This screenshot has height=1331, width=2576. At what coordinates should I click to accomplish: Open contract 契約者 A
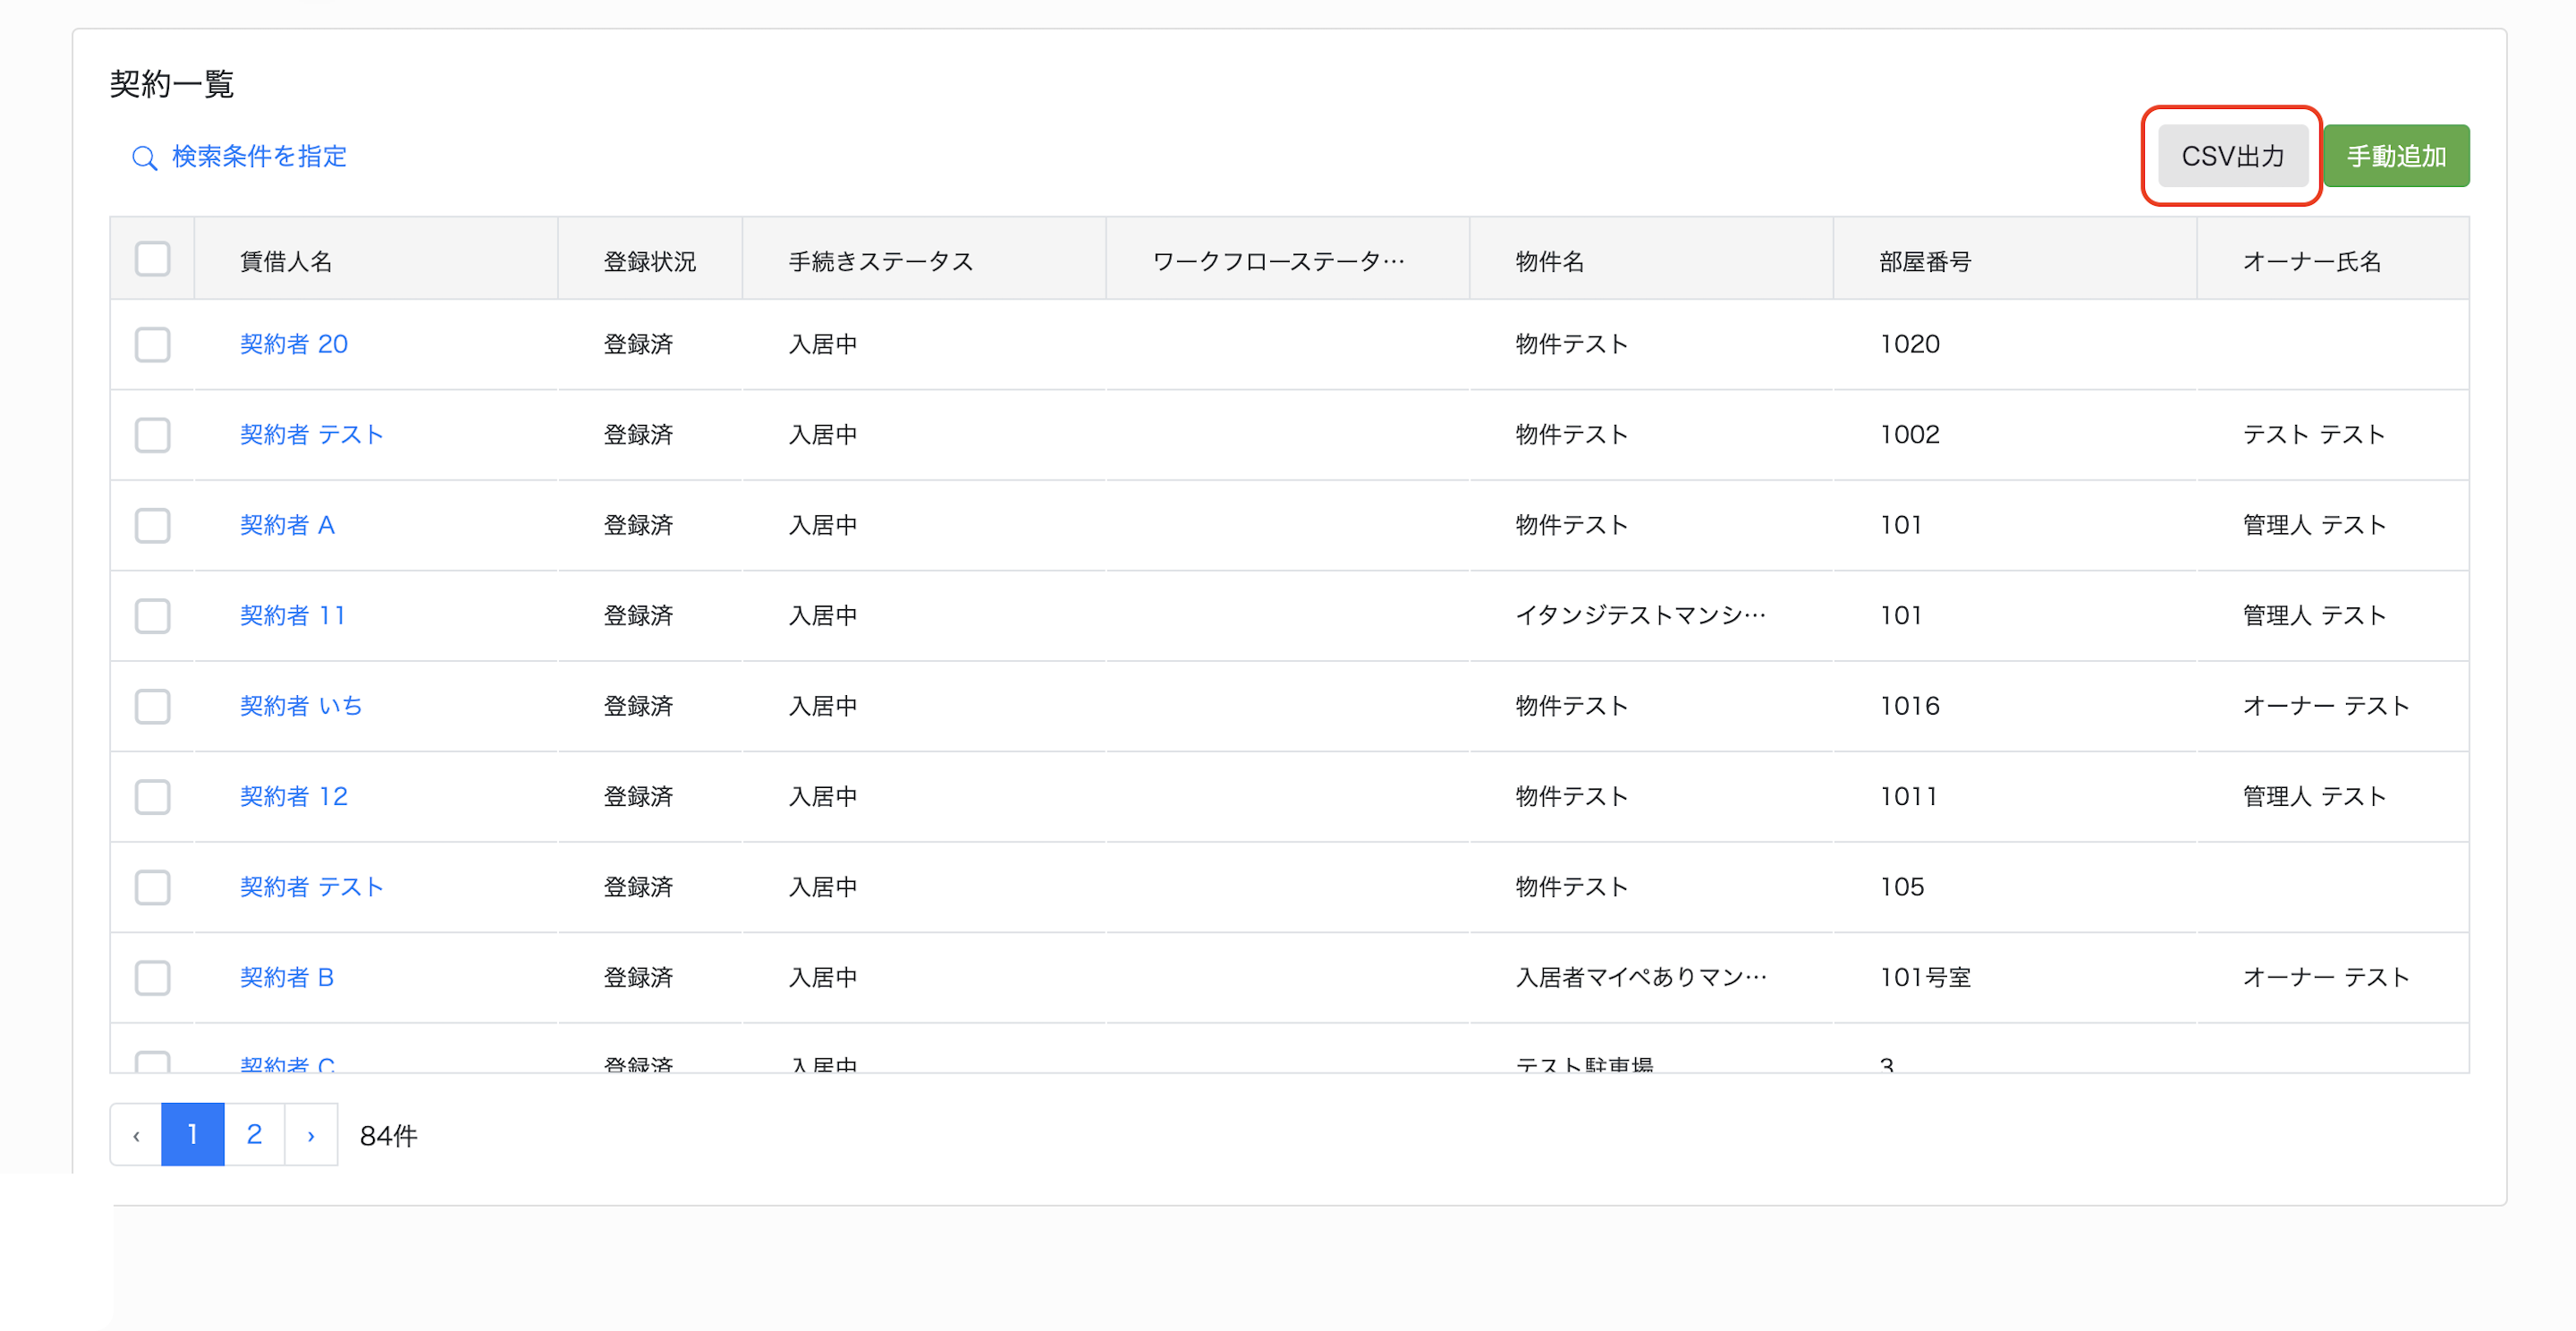tap(287, 525)
